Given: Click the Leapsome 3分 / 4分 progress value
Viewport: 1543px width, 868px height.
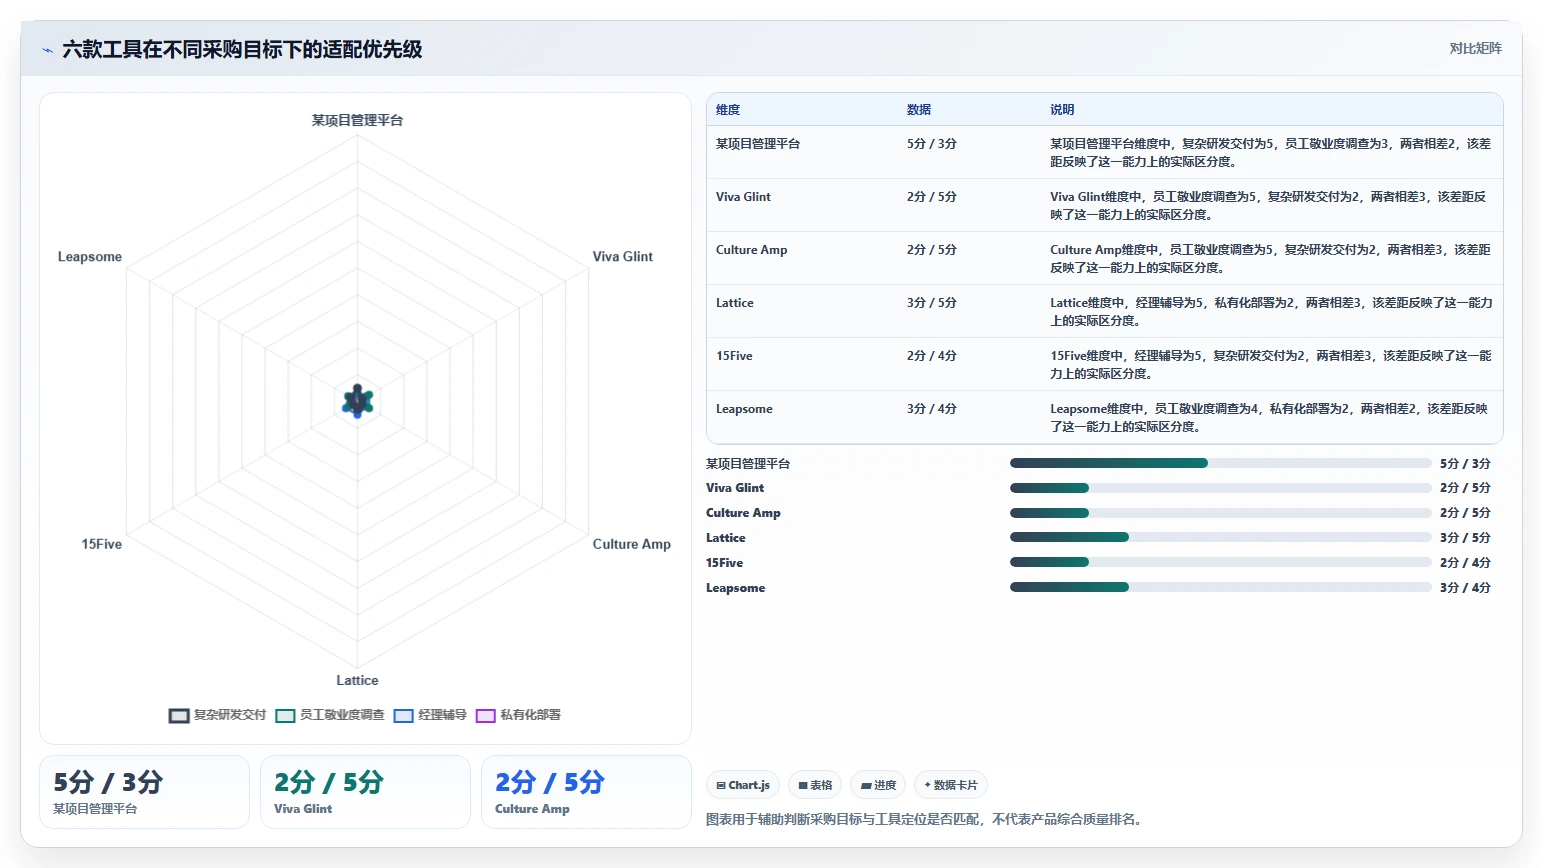Looking at the screenshot, I should (1465, 588).
